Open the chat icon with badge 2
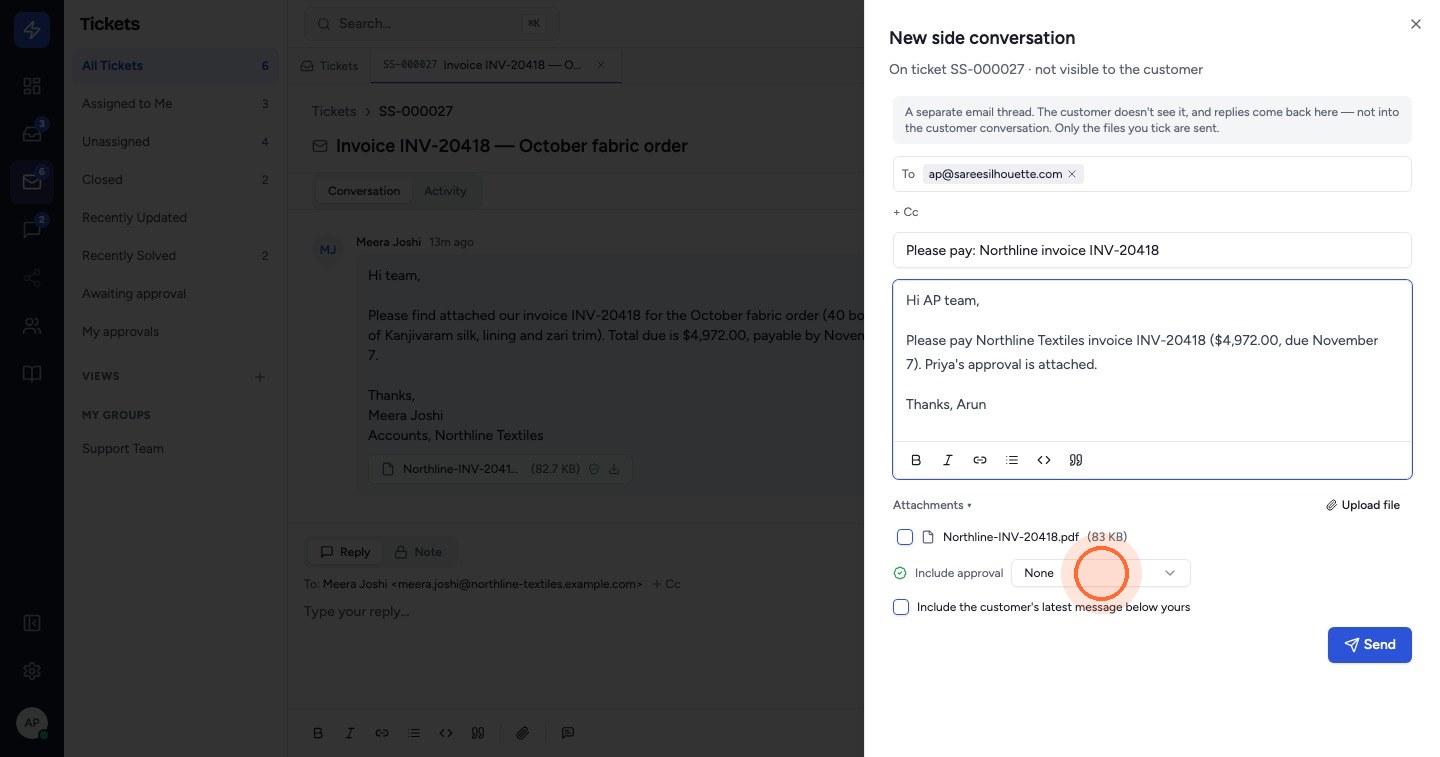This screenshot has width=1440, height=757. (32, 230)
